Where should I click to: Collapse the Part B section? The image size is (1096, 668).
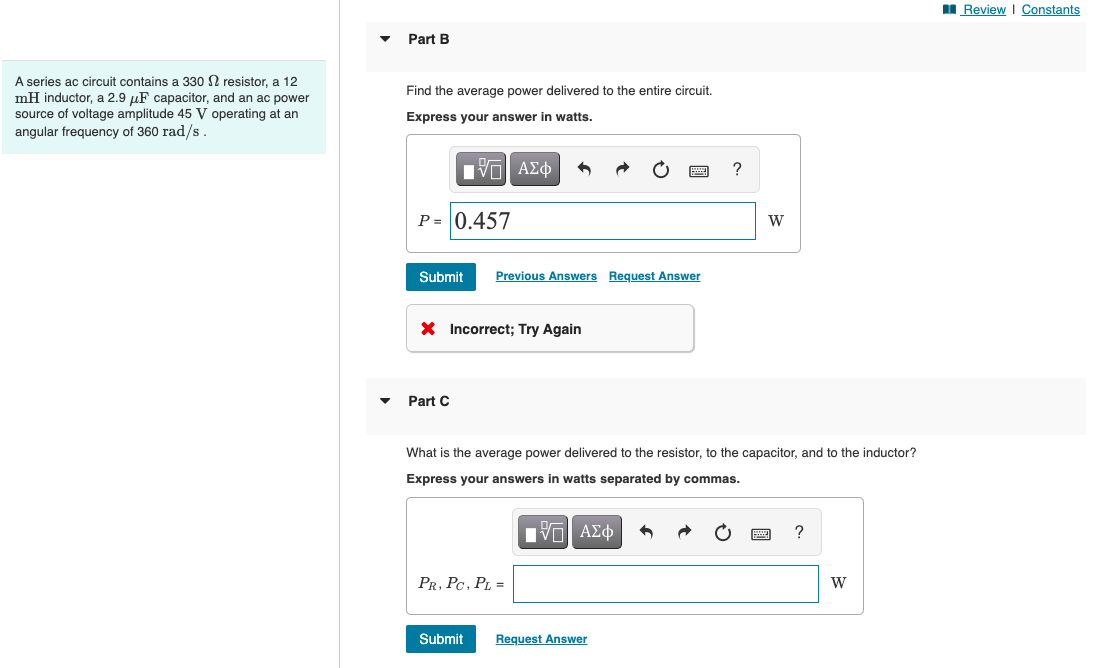[x=385, y=38]
